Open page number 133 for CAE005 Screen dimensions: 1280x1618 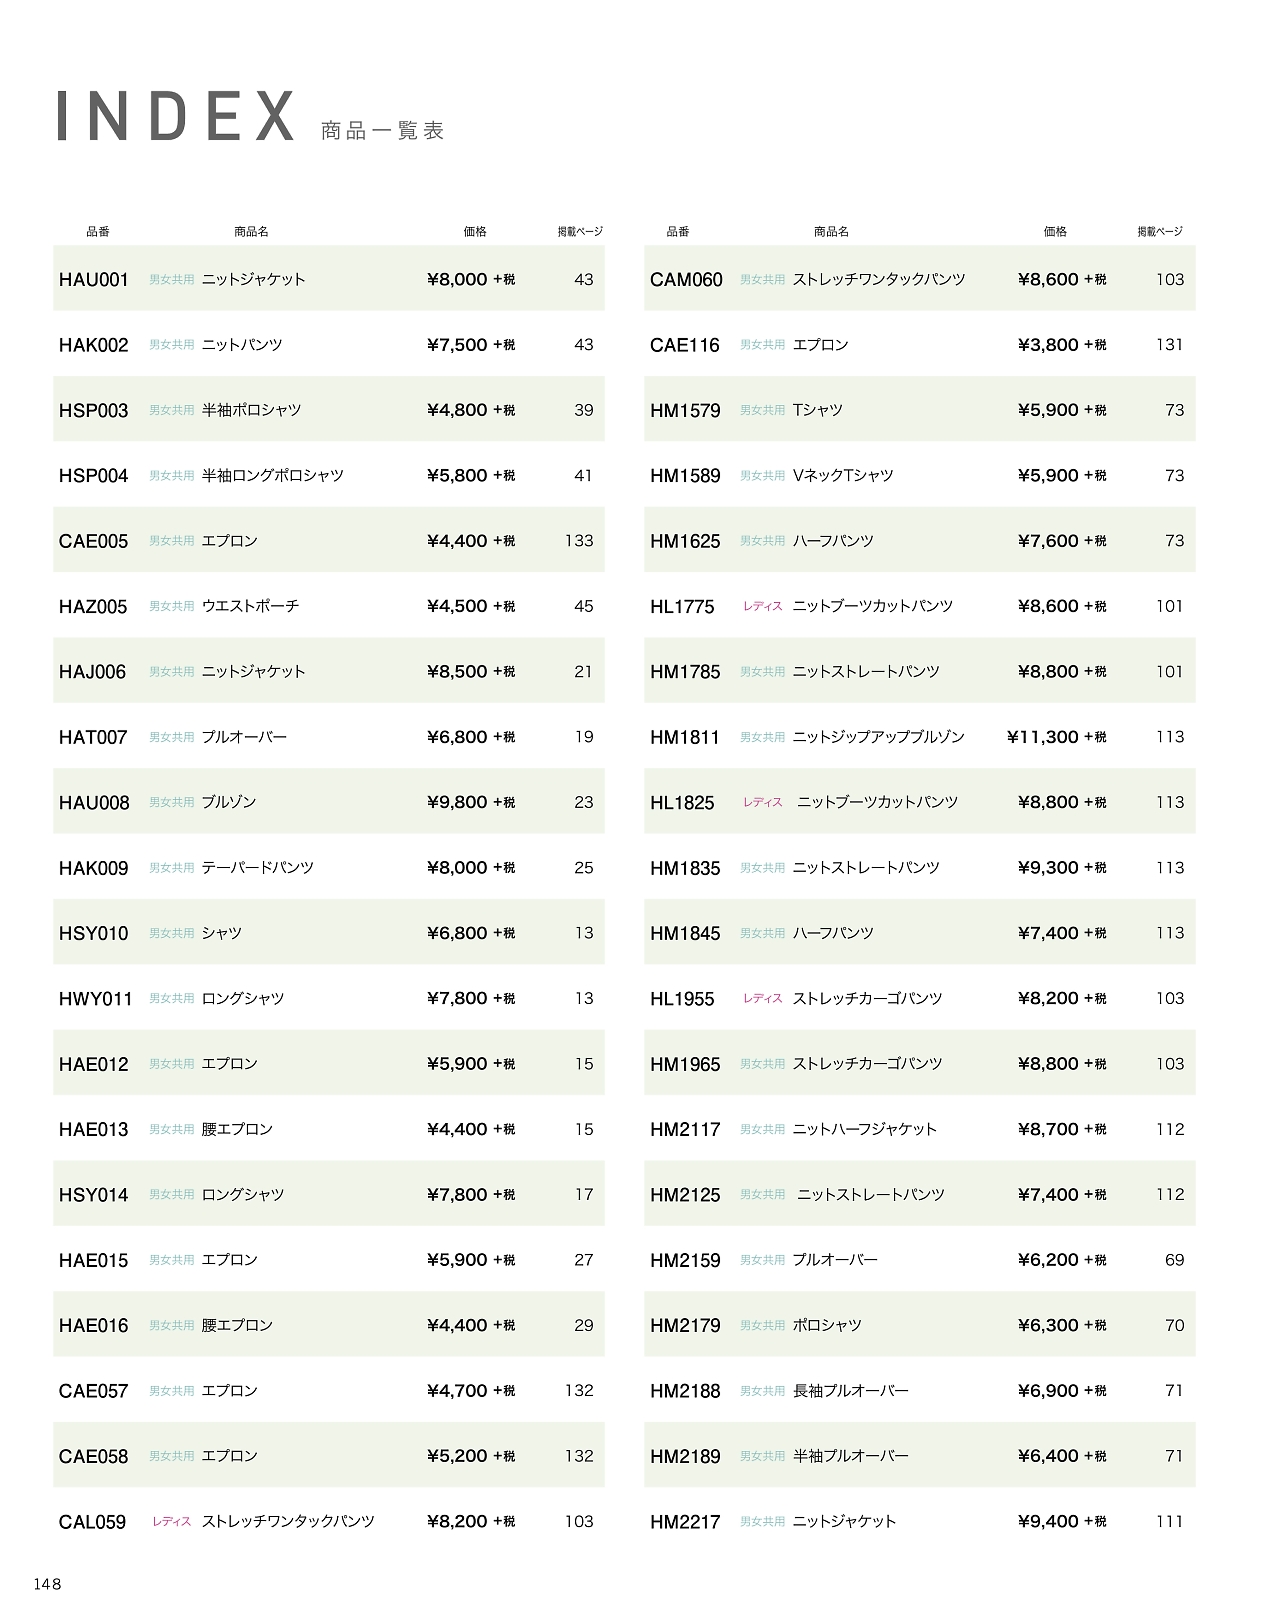click(579, 541)
